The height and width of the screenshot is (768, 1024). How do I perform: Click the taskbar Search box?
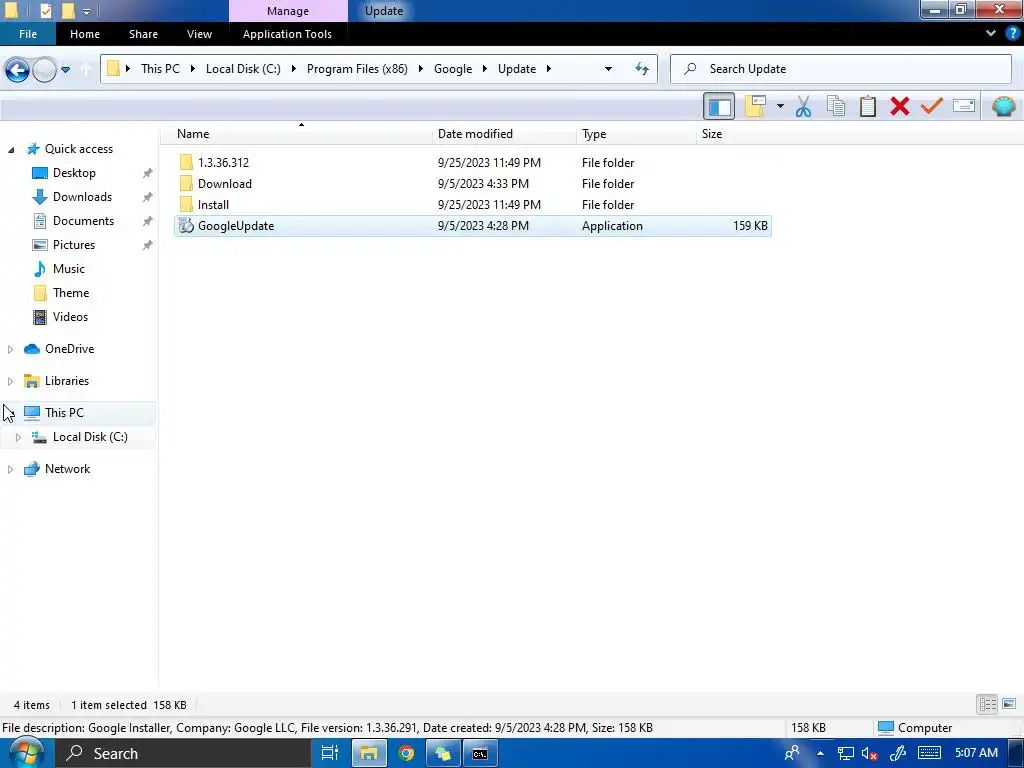click(182, 754)
